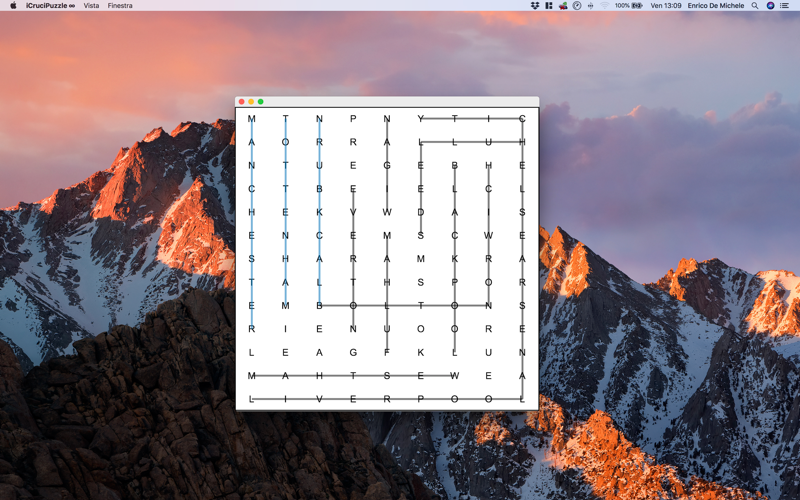Select the letter Y in the puzzle grid
Screen dimensions: 800x500
point(420,119)
